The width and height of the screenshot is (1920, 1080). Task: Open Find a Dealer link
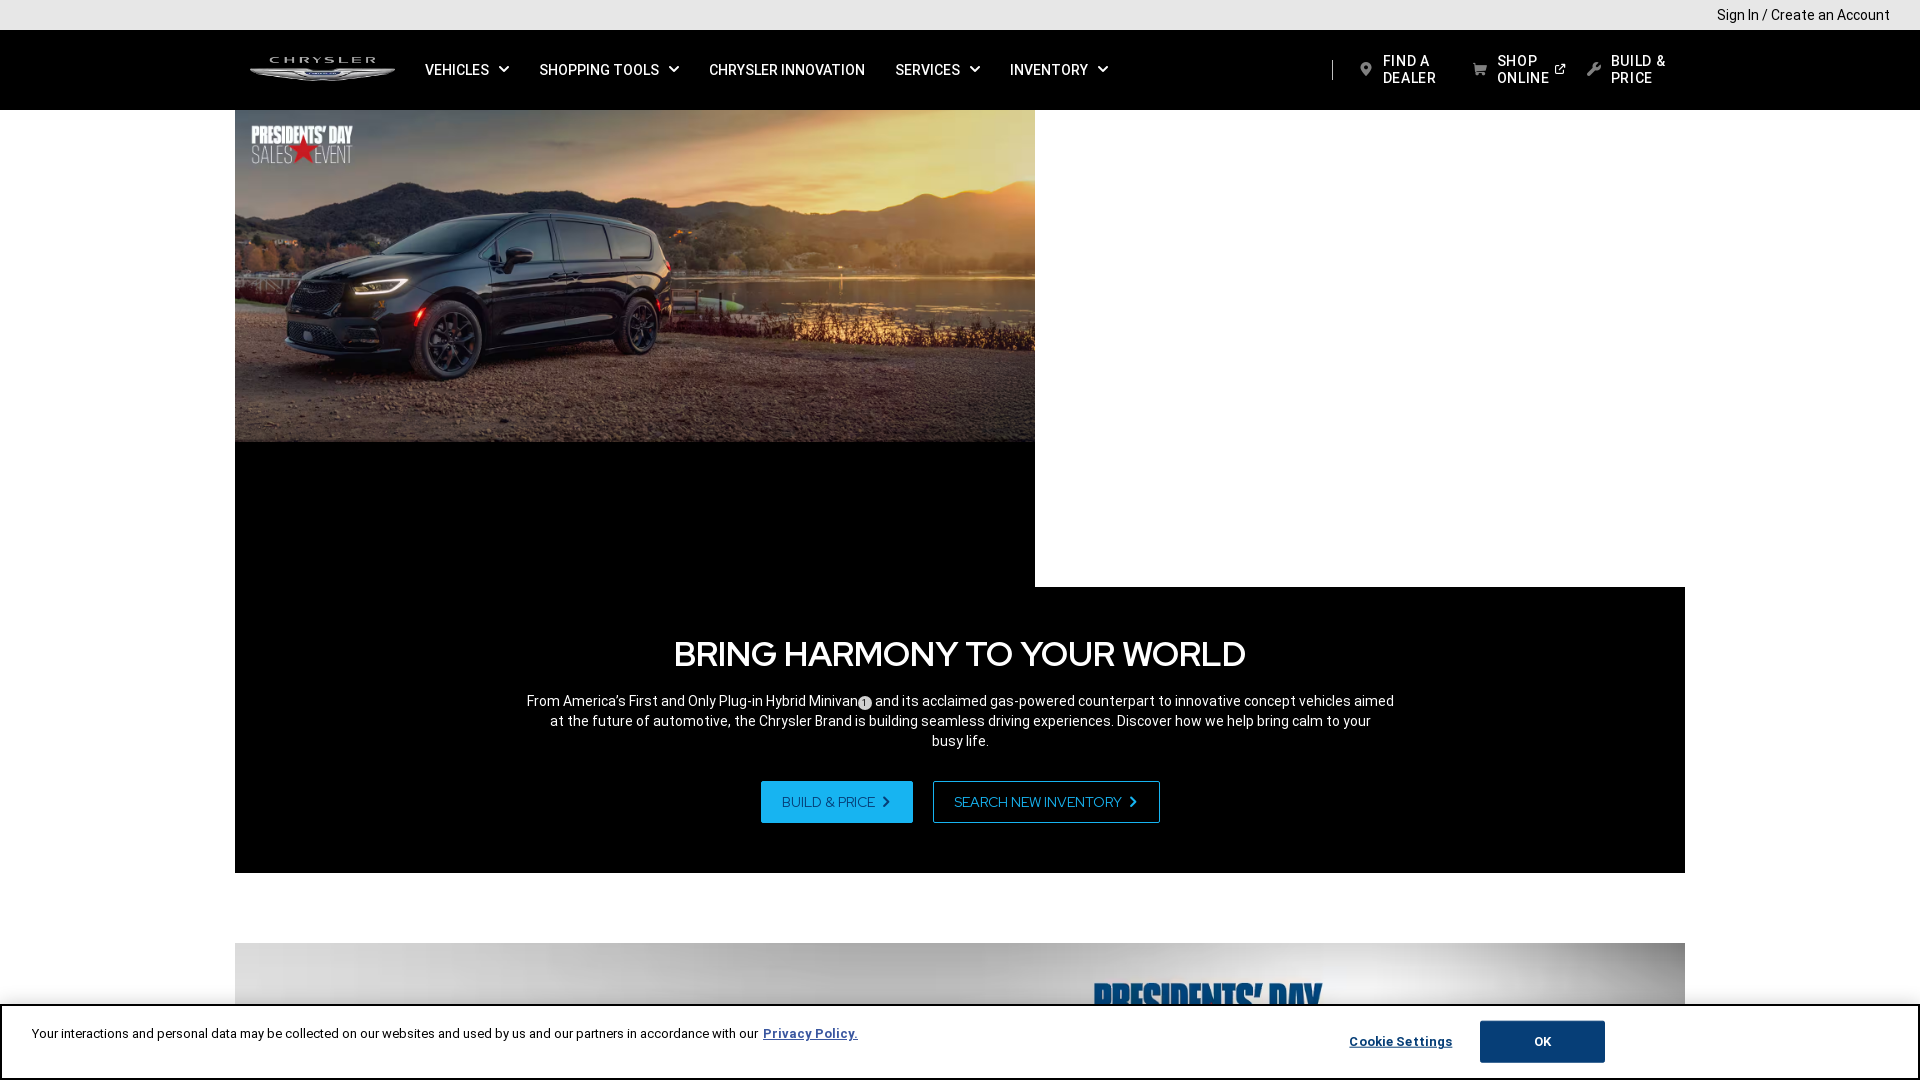pyautogui.click(x=1398, y=70)
